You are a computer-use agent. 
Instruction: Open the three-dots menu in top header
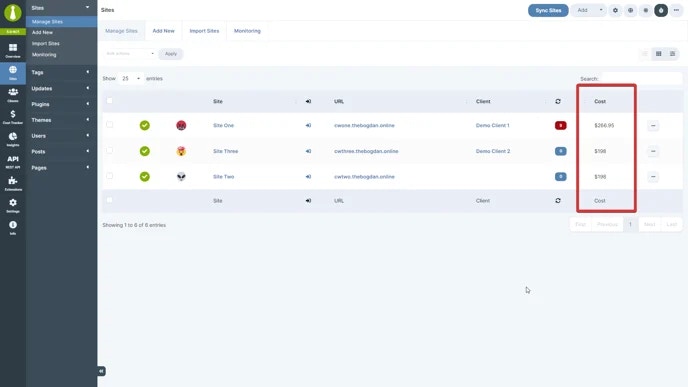pos(676,10)
